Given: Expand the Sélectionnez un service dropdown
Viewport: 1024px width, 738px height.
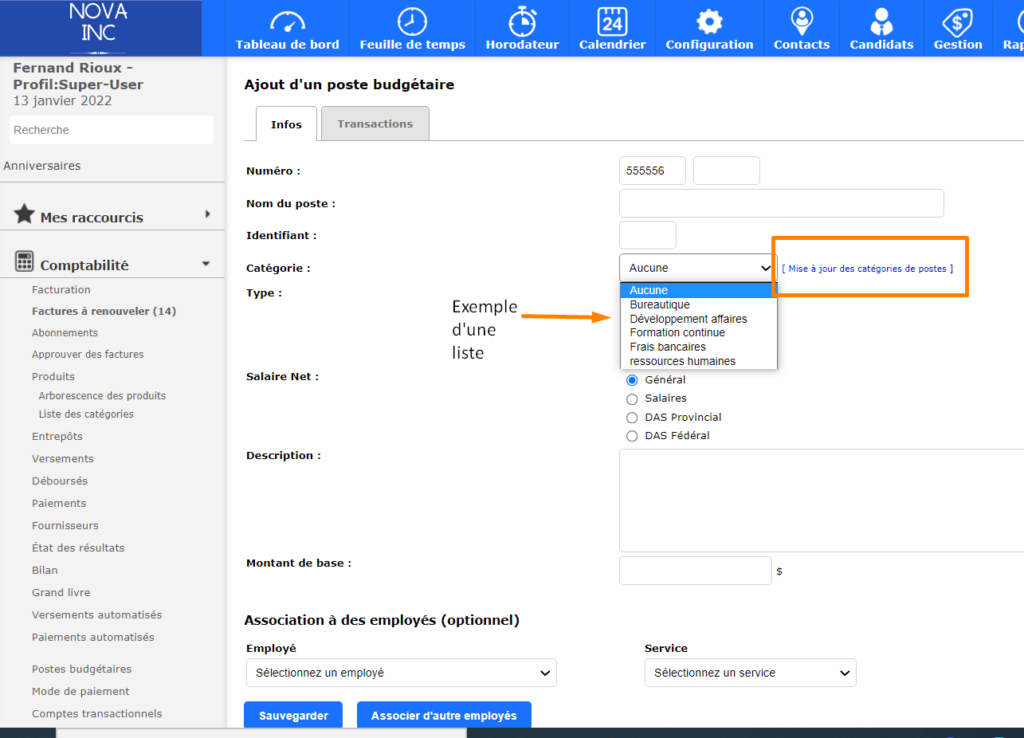Looking at the screenshot, I should pyautogui.click(x=750, y=673).
